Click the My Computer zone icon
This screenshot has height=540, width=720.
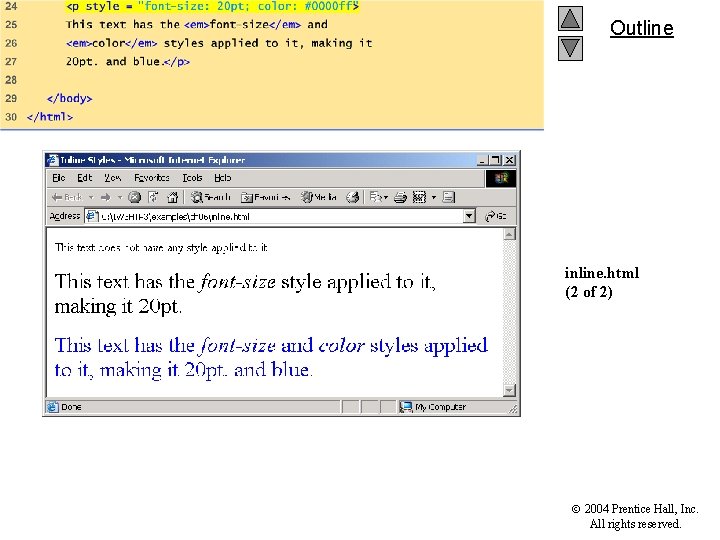pyautogui.click(x=405, y=407)
